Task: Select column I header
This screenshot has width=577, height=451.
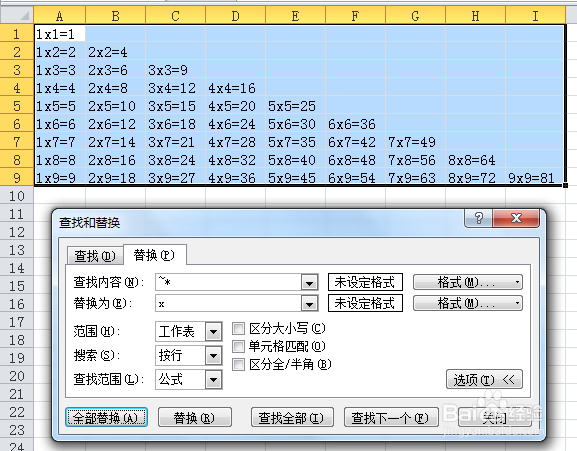Action: 535,16
